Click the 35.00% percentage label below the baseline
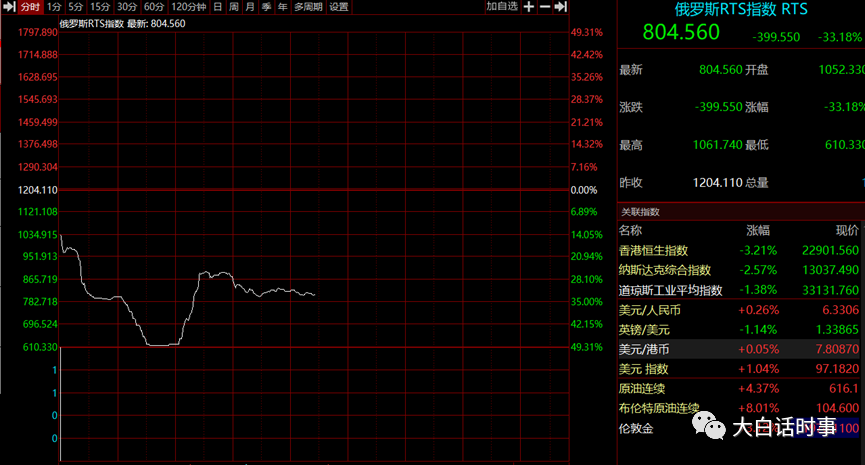The width and height of the screenshot is (865, 465). point(586,302)
